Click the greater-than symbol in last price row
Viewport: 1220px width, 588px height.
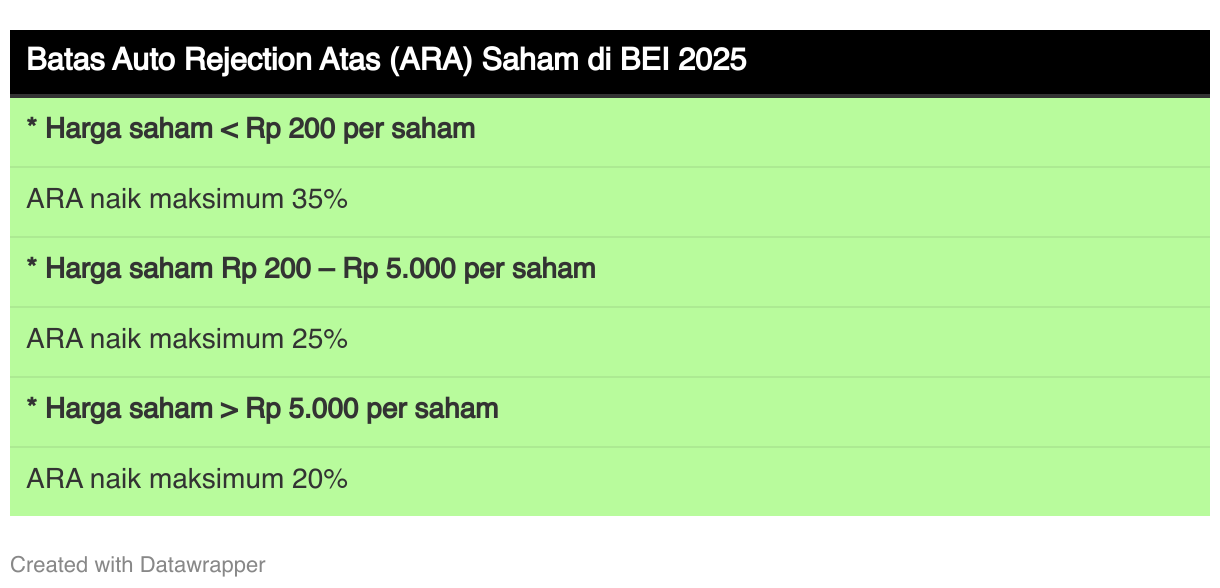pyautogui.click(x=229, y=410)
